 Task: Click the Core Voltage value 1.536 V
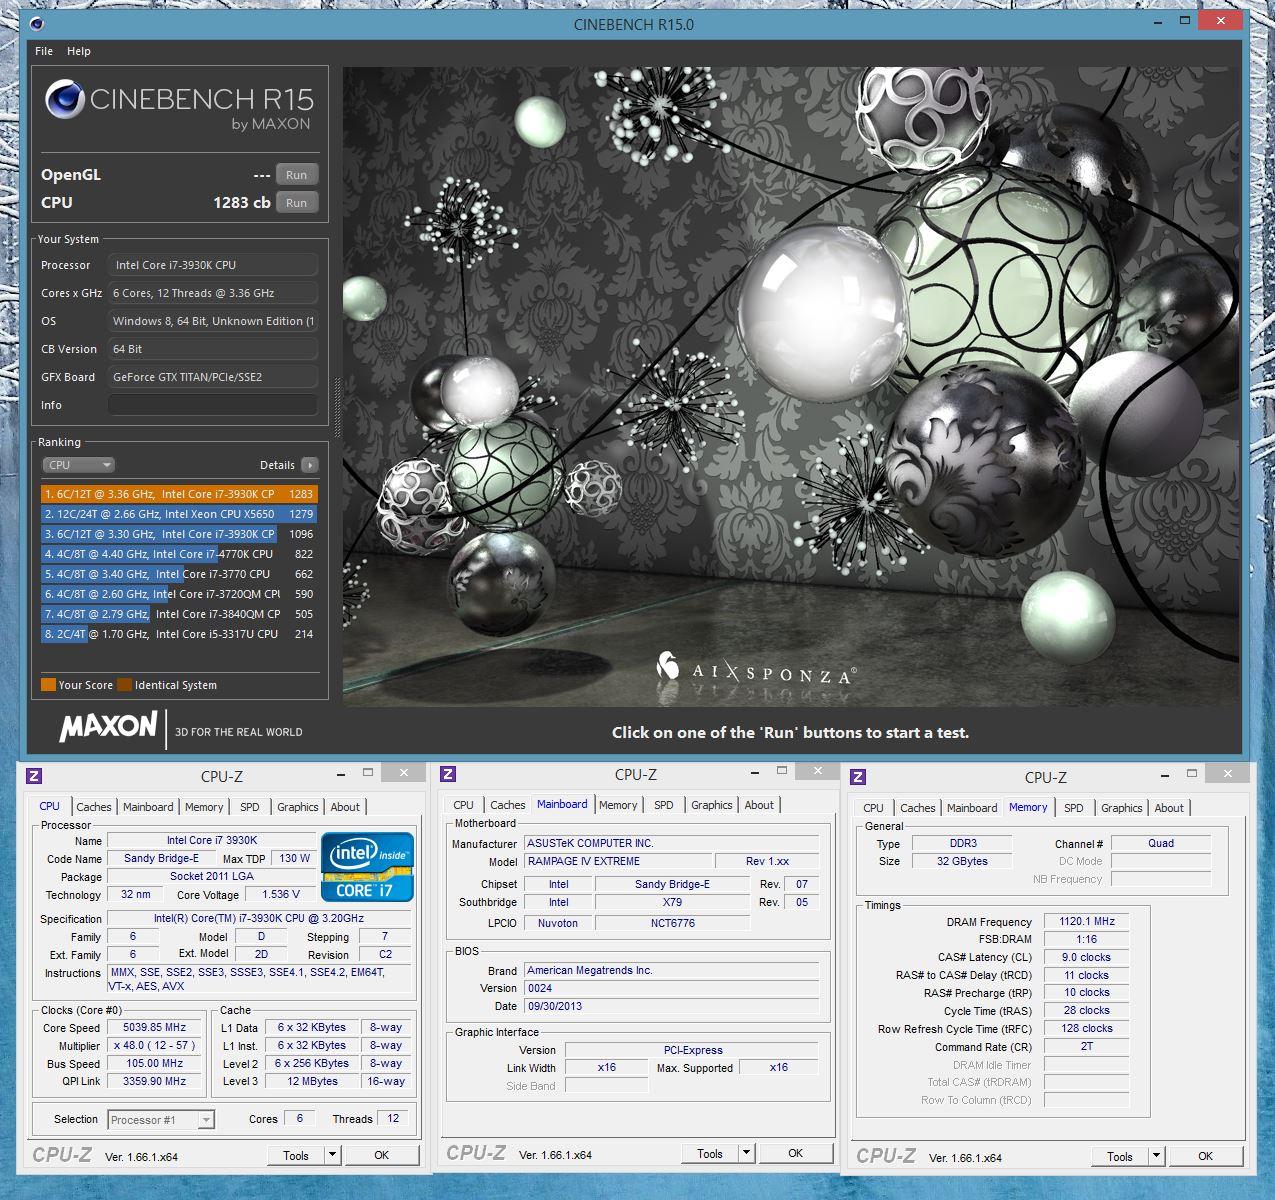pyautogui.click(x=281, y=894)
